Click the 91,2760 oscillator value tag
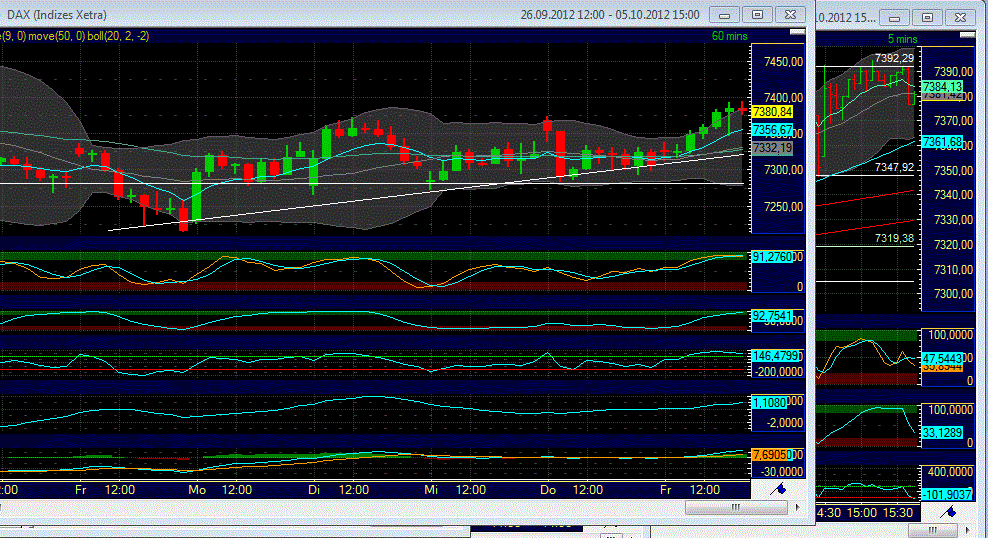 tap(772, 257)
